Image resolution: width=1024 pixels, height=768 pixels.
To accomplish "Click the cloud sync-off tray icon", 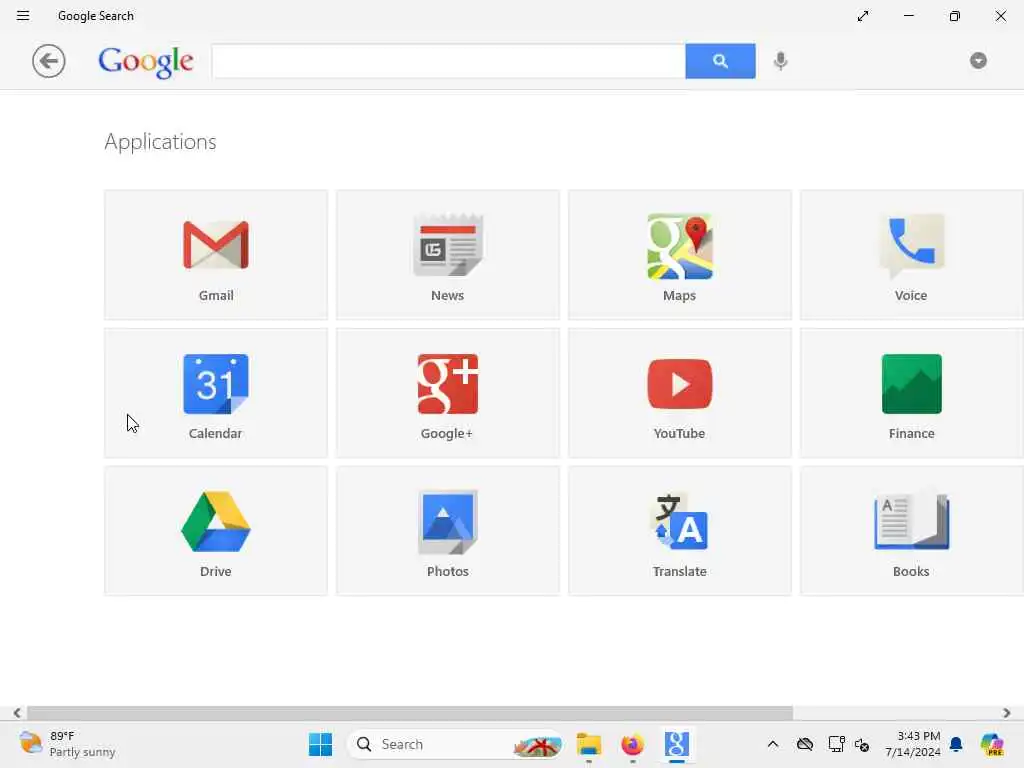I will tap(805, 744).
